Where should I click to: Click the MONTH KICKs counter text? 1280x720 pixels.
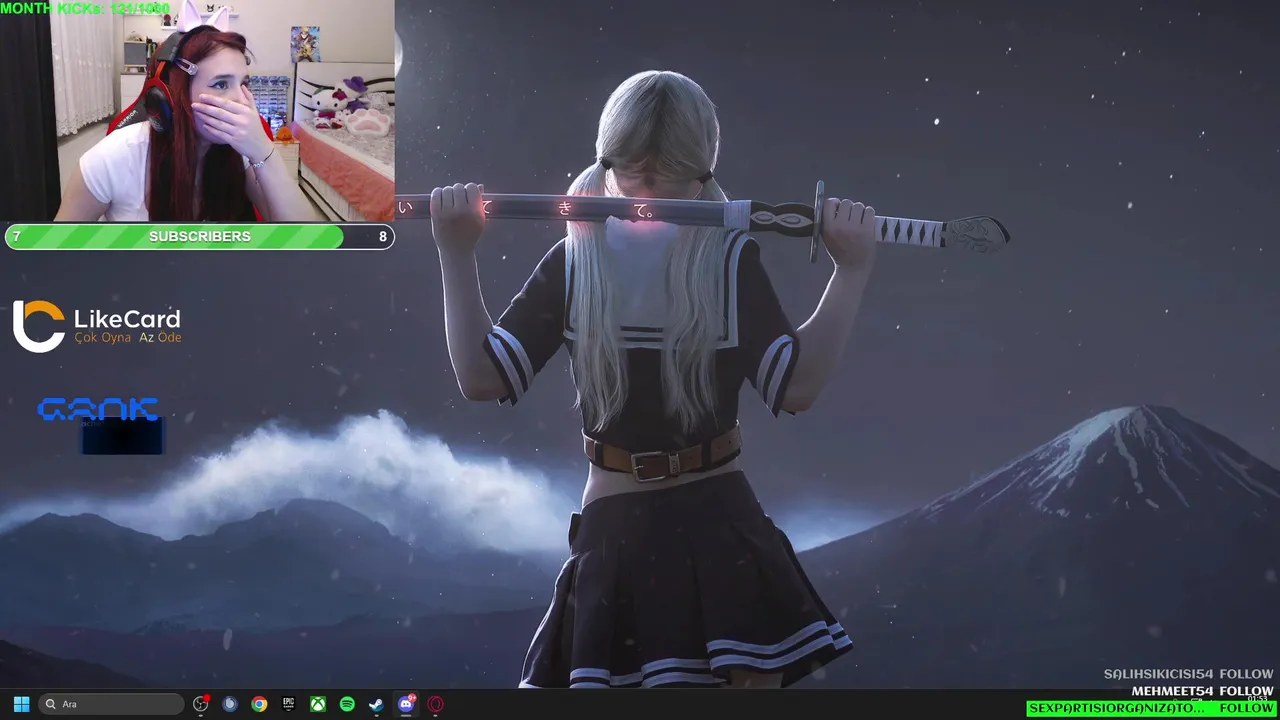85,8
